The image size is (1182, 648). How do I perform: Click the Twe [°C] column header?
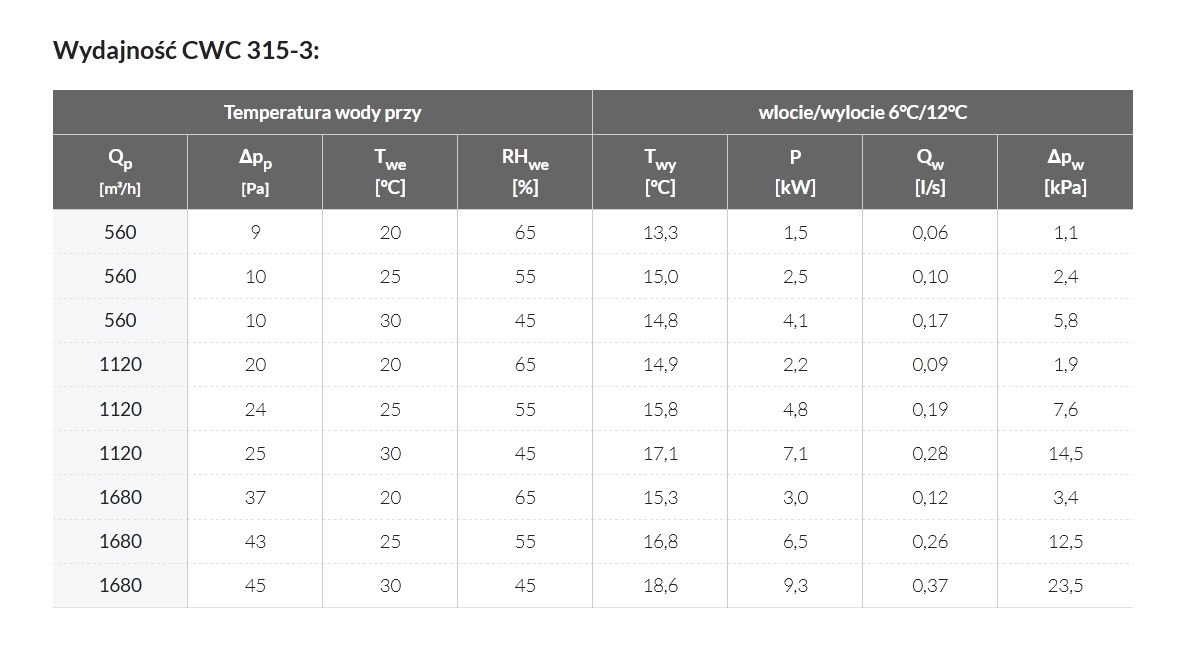point(390,172)
